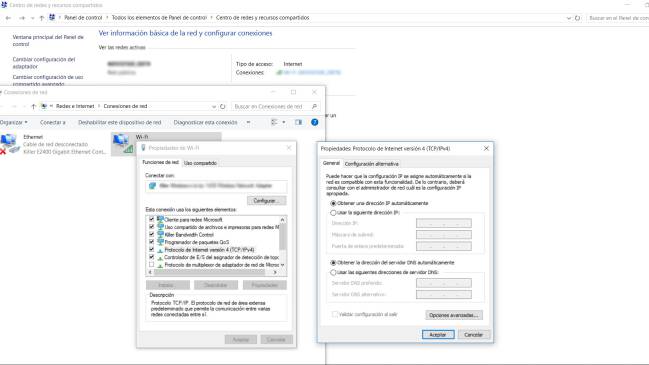
Task: Refresh the Centro de redes Control Panel view
Action: 578,18
